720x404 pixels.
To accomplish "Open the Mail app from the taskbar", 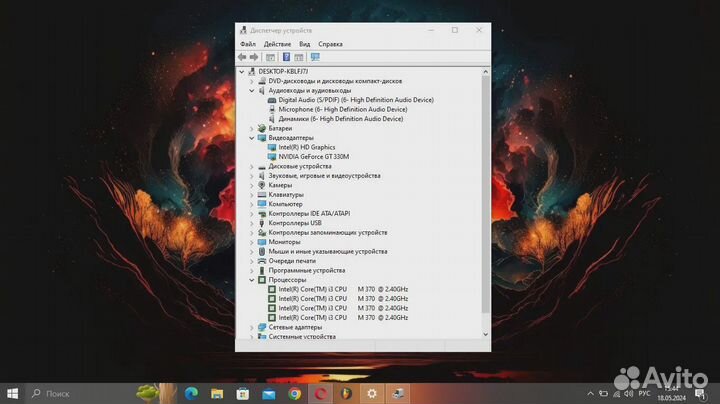I will point(269,393).
